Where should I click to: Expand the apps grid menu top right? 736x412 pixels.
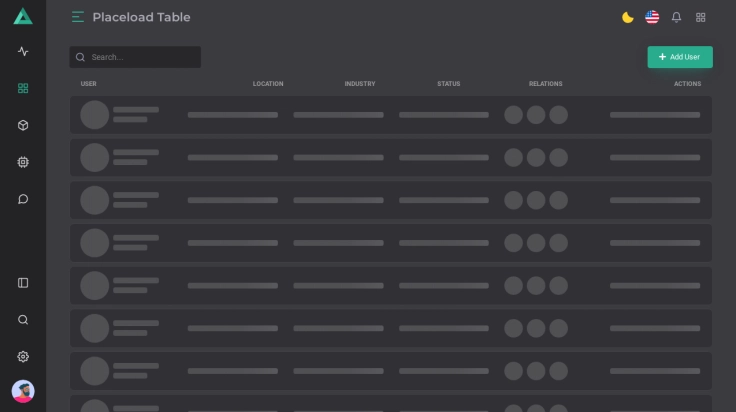pos(701,17)
